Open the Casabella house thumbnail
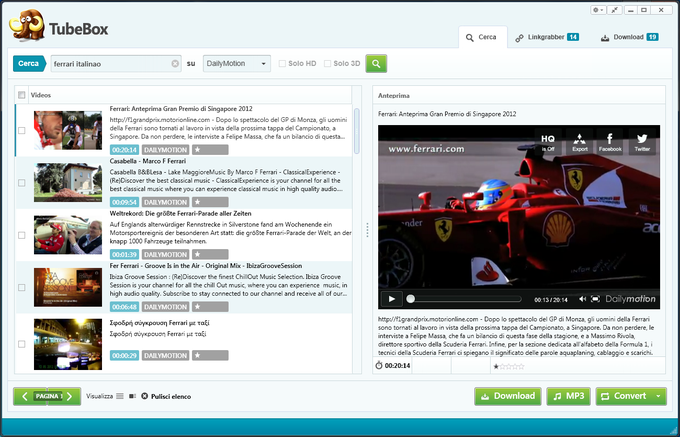680x437 pixels. [68, 183]
